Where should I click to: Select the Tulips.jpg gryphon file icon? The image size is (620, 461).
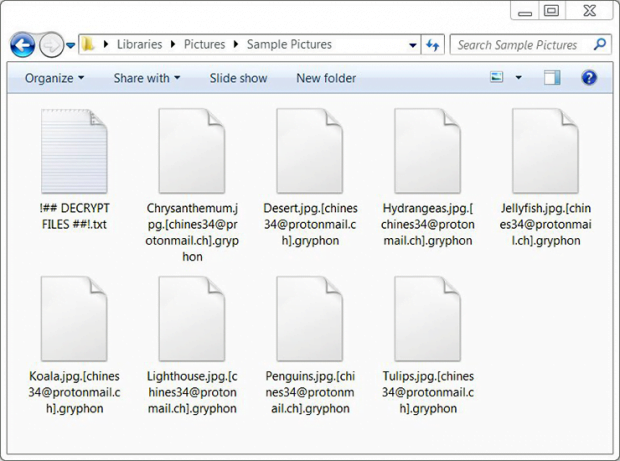coord(428,319)
